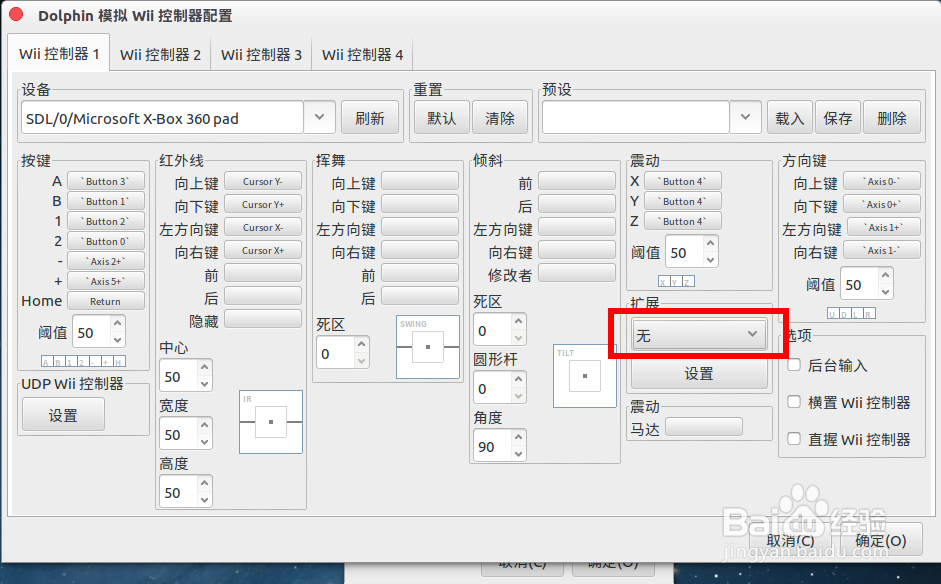
Task: Click the 红外线 Cursor X- mapping
Action: (263, 227)
